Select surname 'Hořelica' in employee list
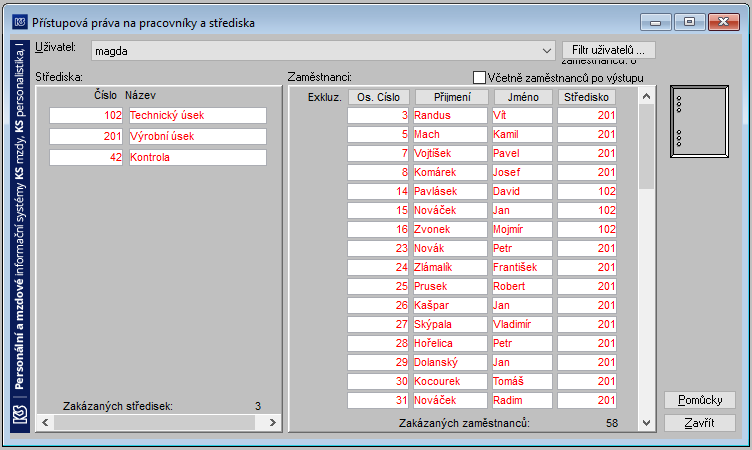This screenshot has height=450, width=752. point(450,343)
